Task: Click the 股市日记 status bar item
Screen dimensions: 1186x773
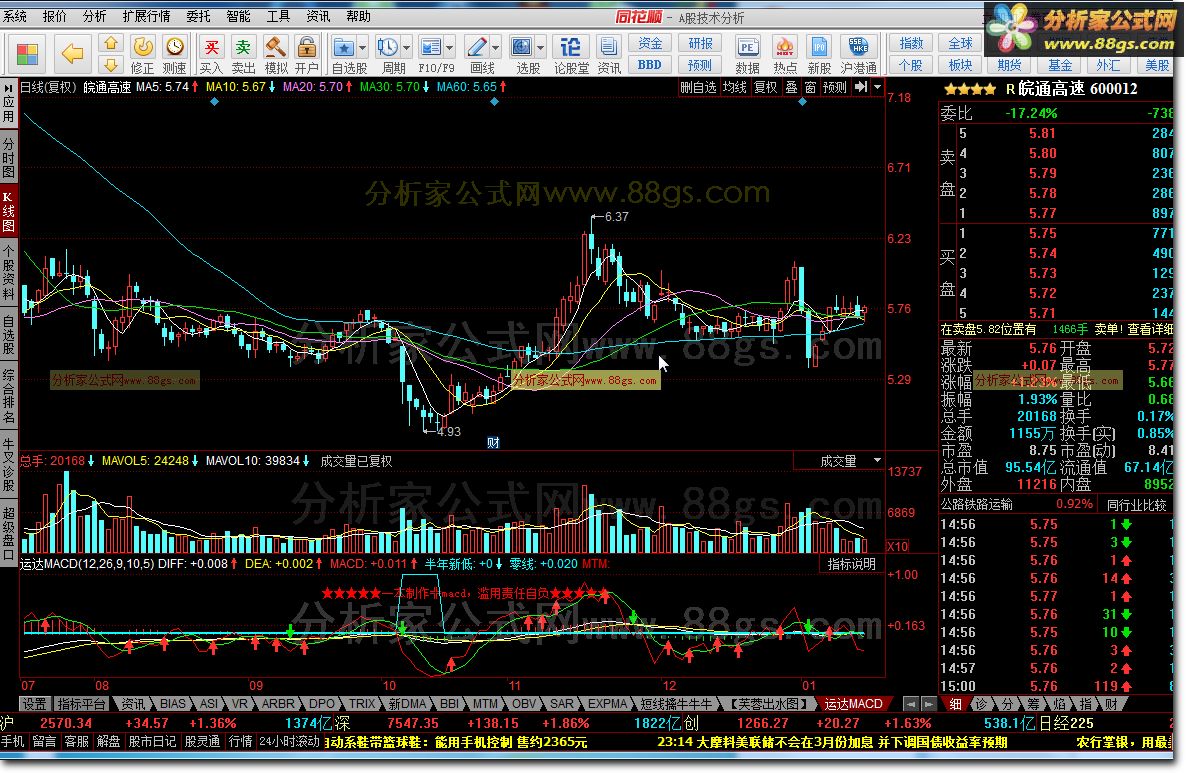Action: point(153,742)
